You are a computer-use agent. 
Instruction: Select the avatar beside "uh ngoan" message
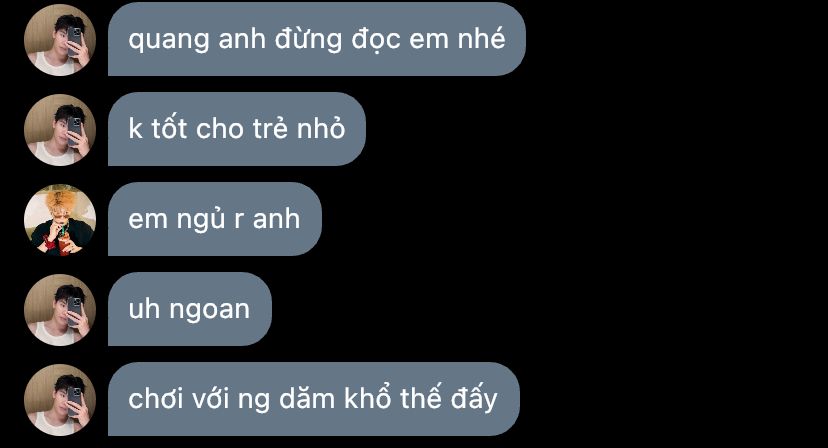tap(60, 310)
